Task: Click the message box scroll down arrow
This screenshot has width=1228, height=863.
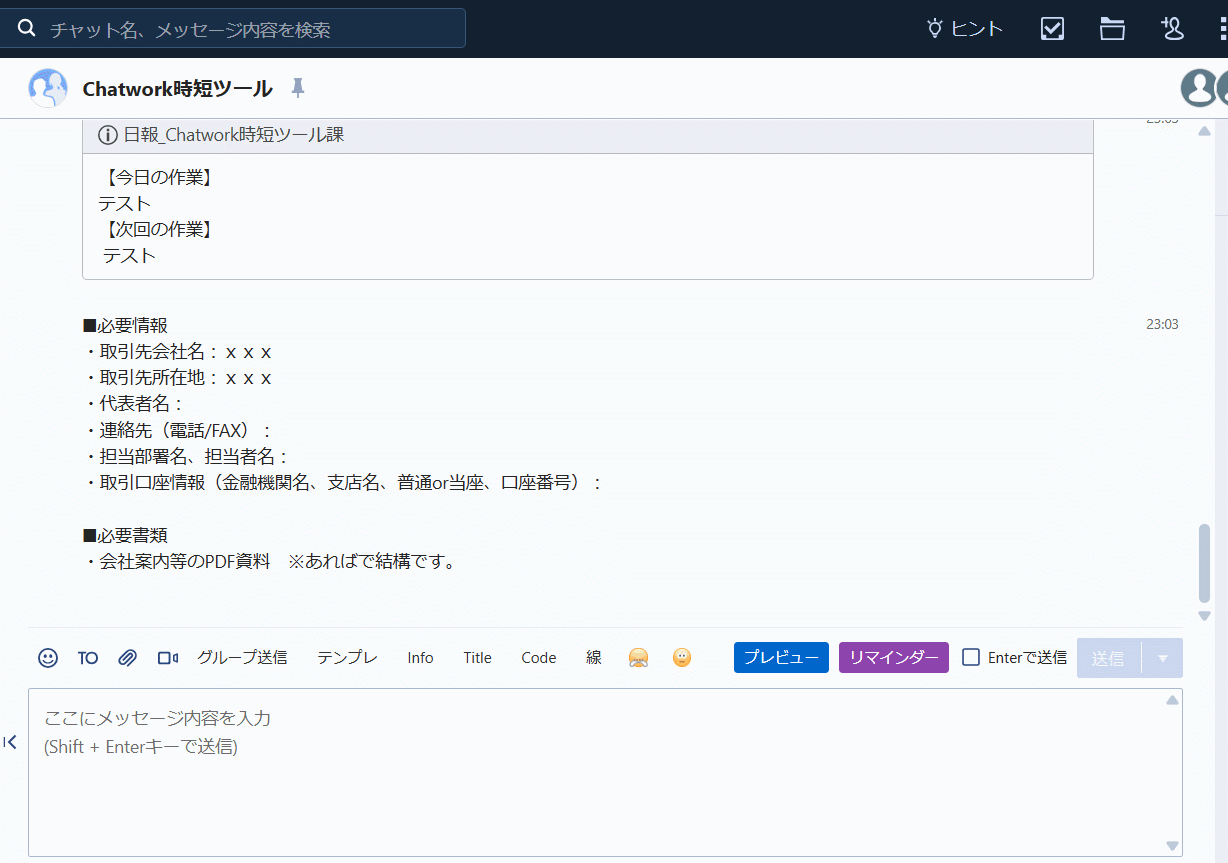Action: [x=1172, y=846]
